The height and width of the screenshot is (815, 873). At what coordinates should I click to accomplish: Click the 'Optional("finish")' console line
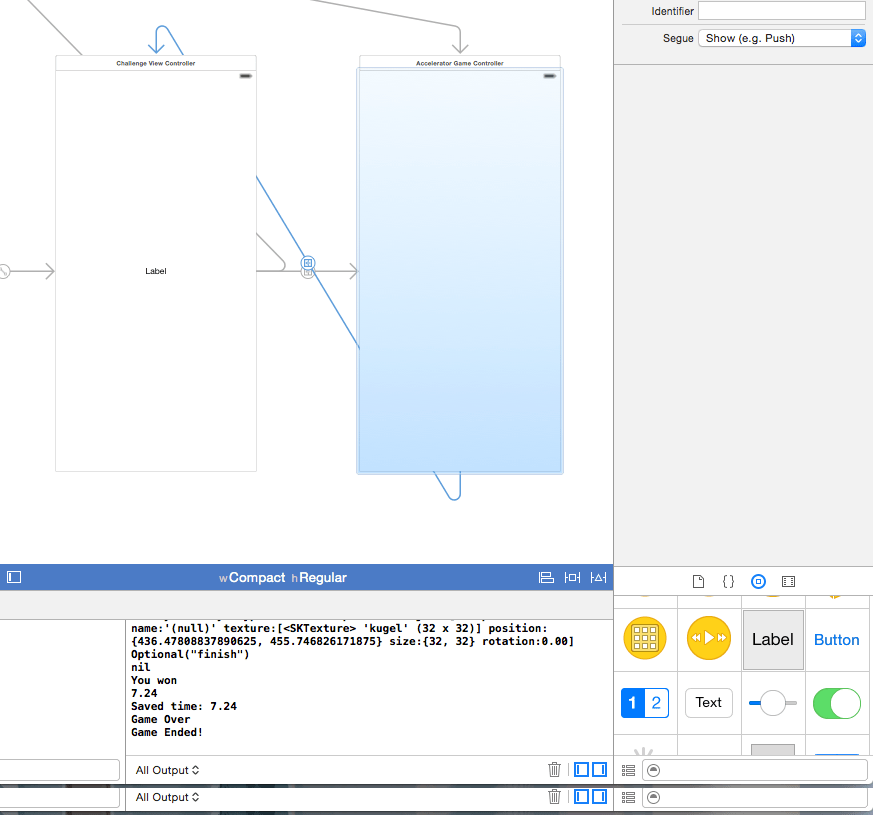[x=190, y=654]
